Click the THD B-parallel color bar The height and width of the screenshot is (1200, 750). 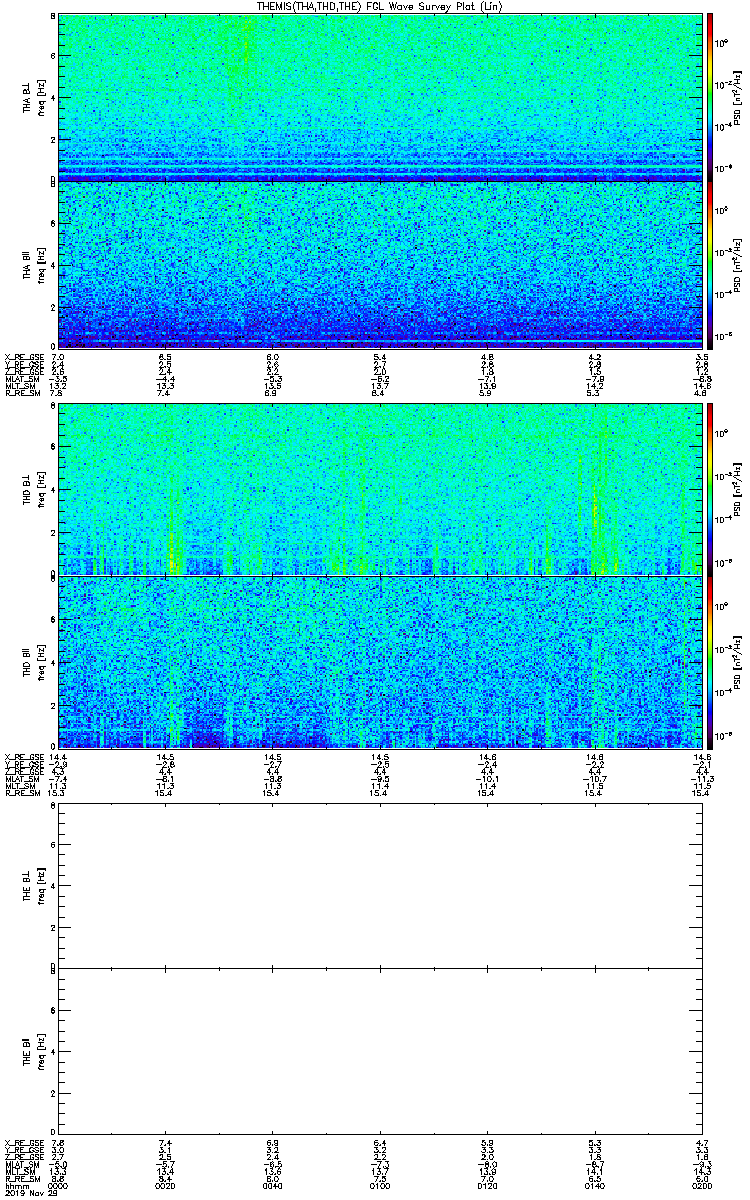[711, 663]
